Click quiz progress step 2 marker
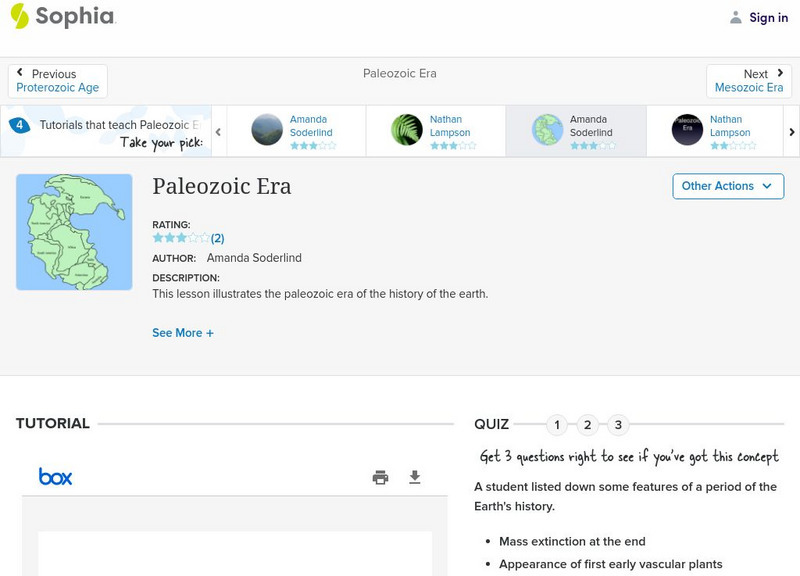The image size is (800, 576). [x=588, y=424]
